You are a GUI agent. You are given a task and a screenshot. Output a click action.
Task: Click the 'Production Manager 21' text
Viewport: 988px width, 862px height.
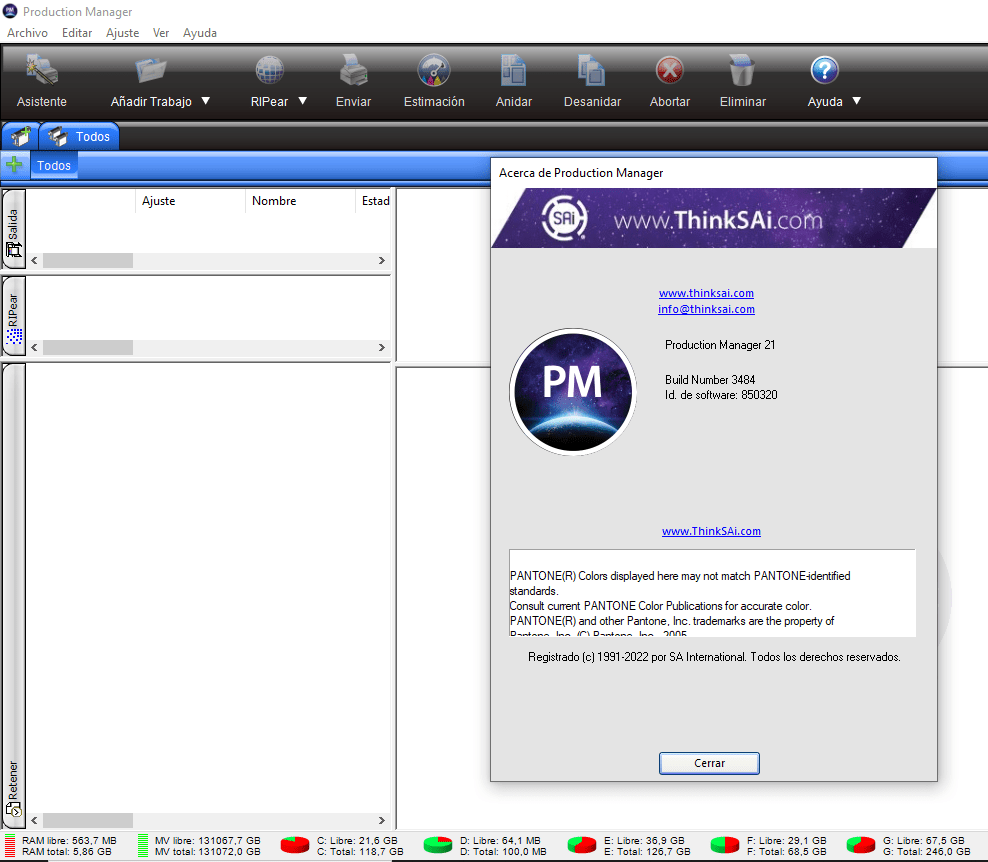720,345
